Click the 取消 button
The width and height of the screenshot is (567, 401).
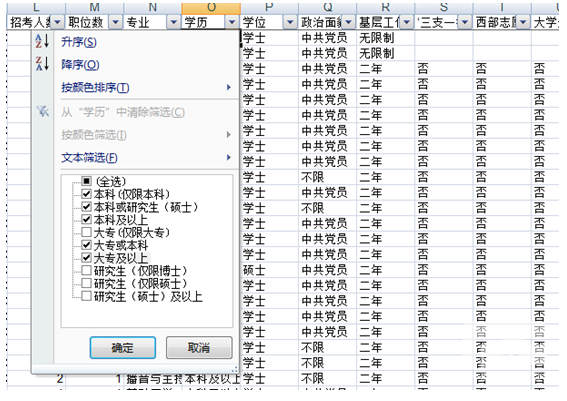click(x=199, y=348)
